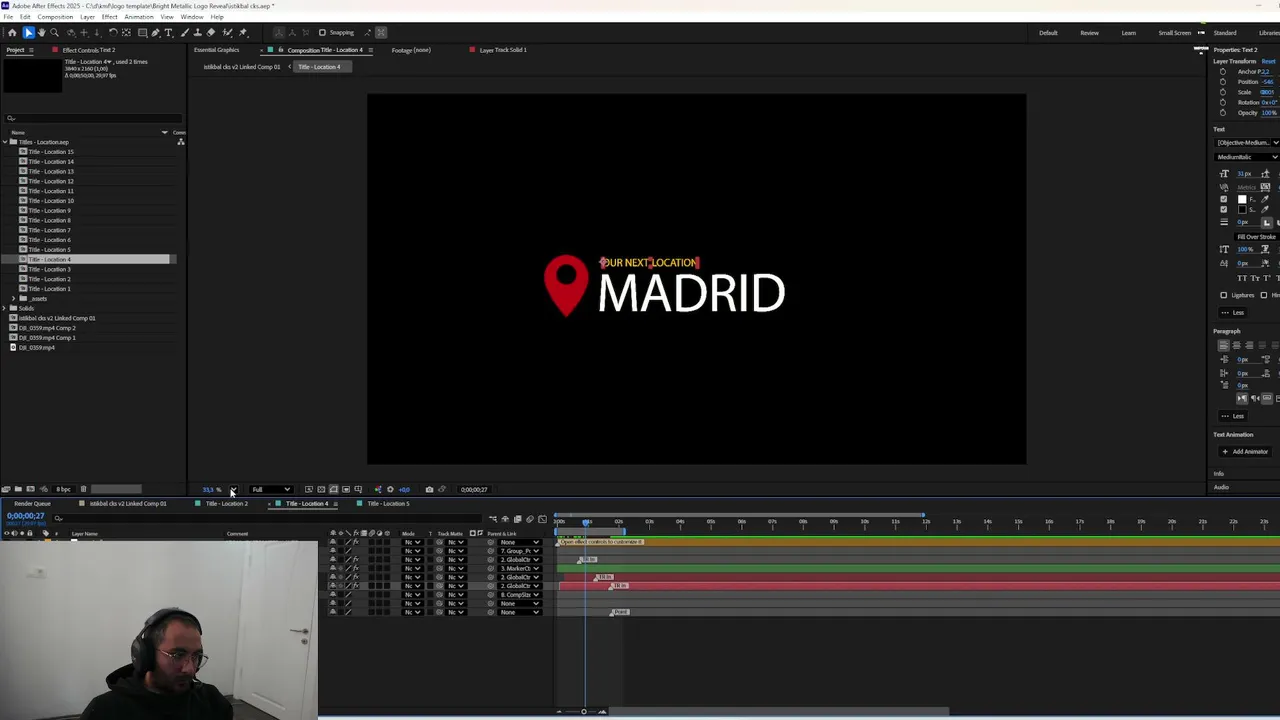The image size is (1280, 720).
Task: Click the timeline zoom slider at bottom
Action: [x=584, y=712]
